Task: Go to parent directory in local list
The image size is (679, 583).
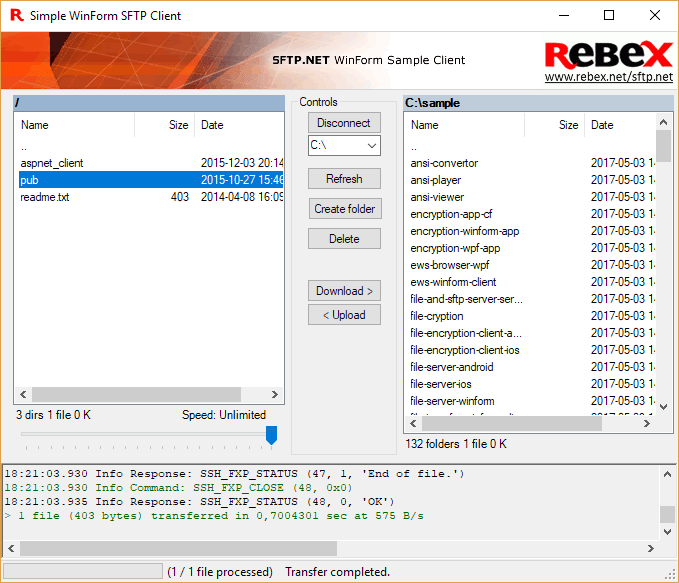Action: (x=414, y=146)
